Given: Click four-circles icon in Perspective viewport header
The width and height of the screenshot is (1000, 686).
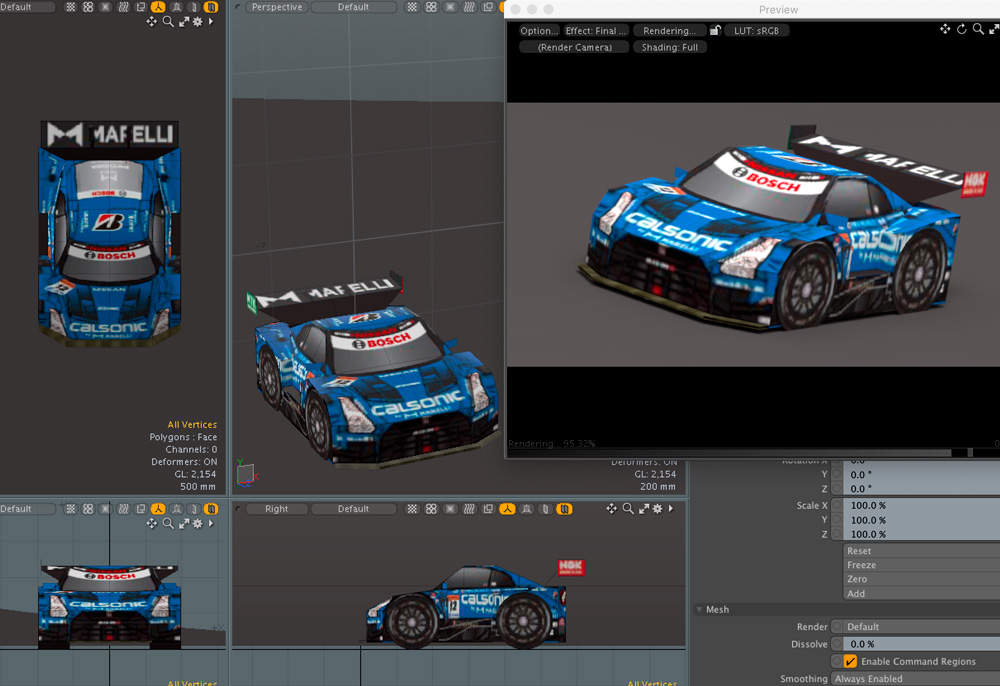Looking at the screenshot, I should [432, 7].
